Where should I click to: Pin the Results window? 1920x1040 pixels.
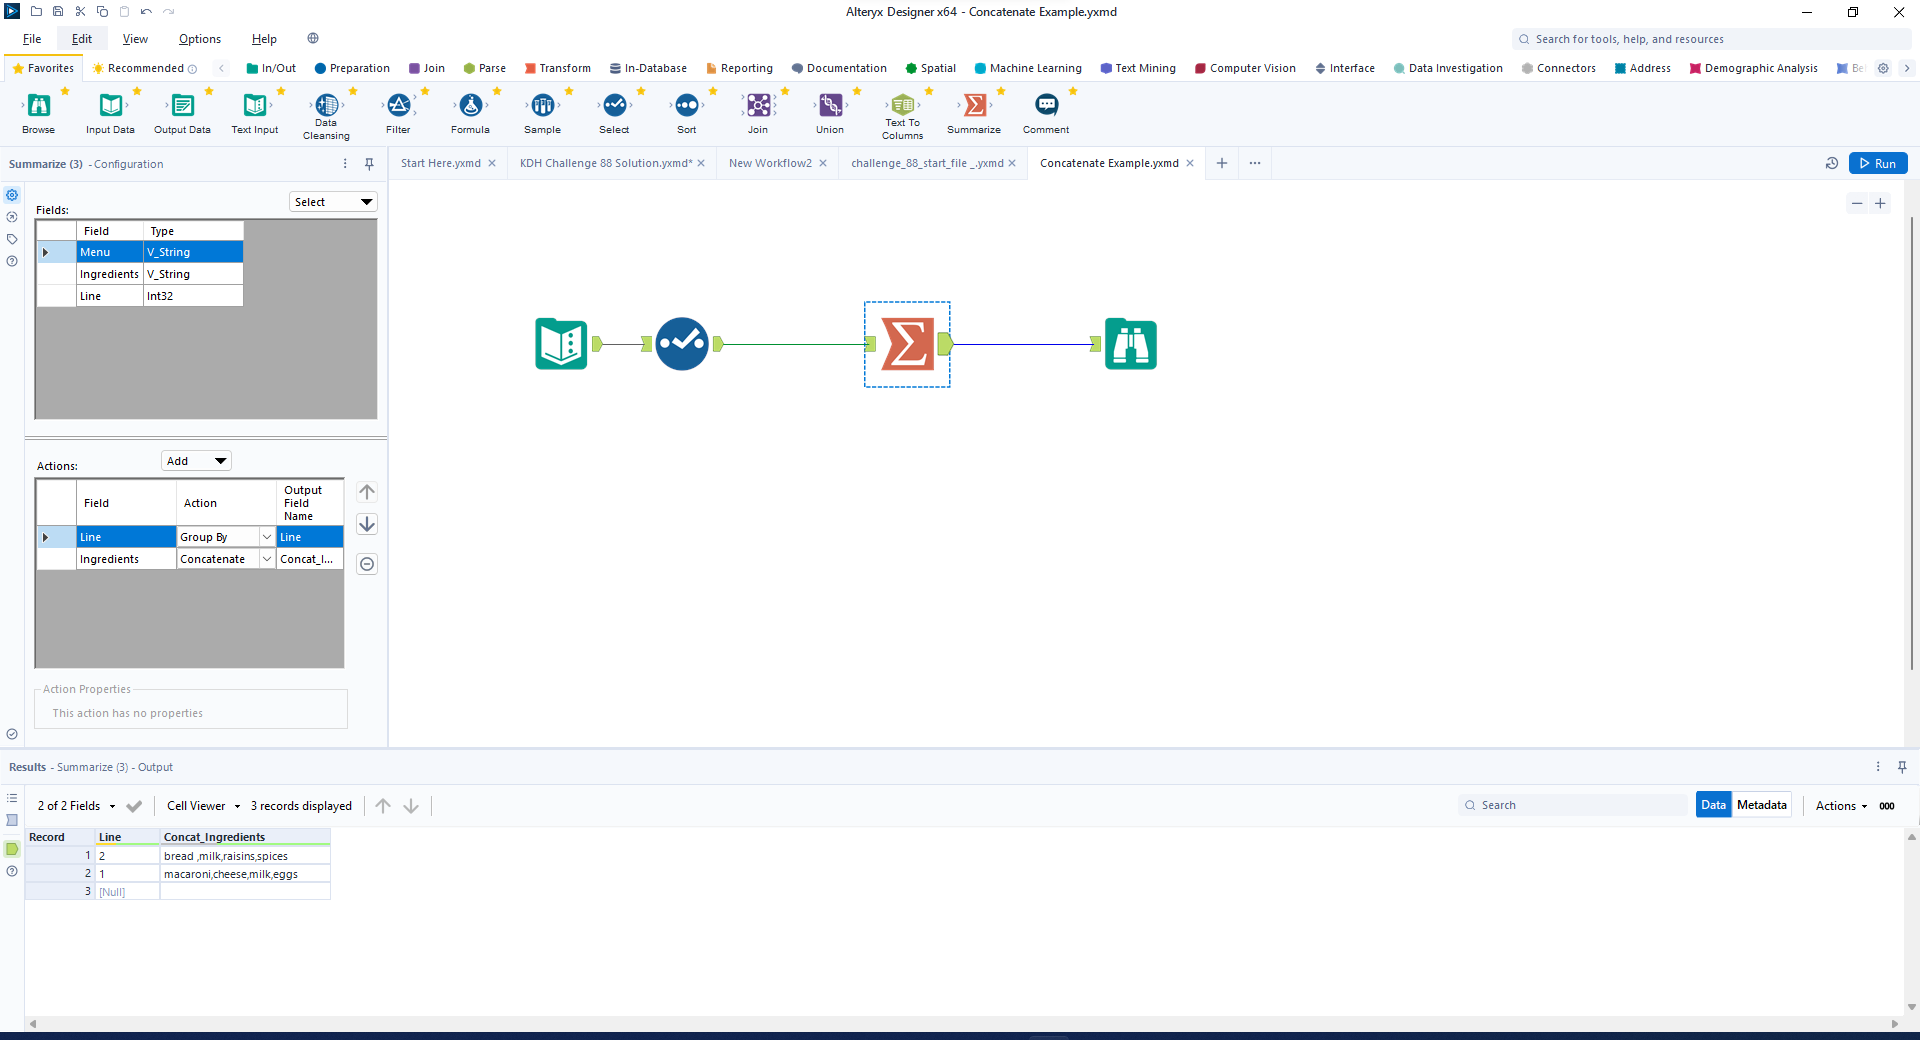point(1902,767)
